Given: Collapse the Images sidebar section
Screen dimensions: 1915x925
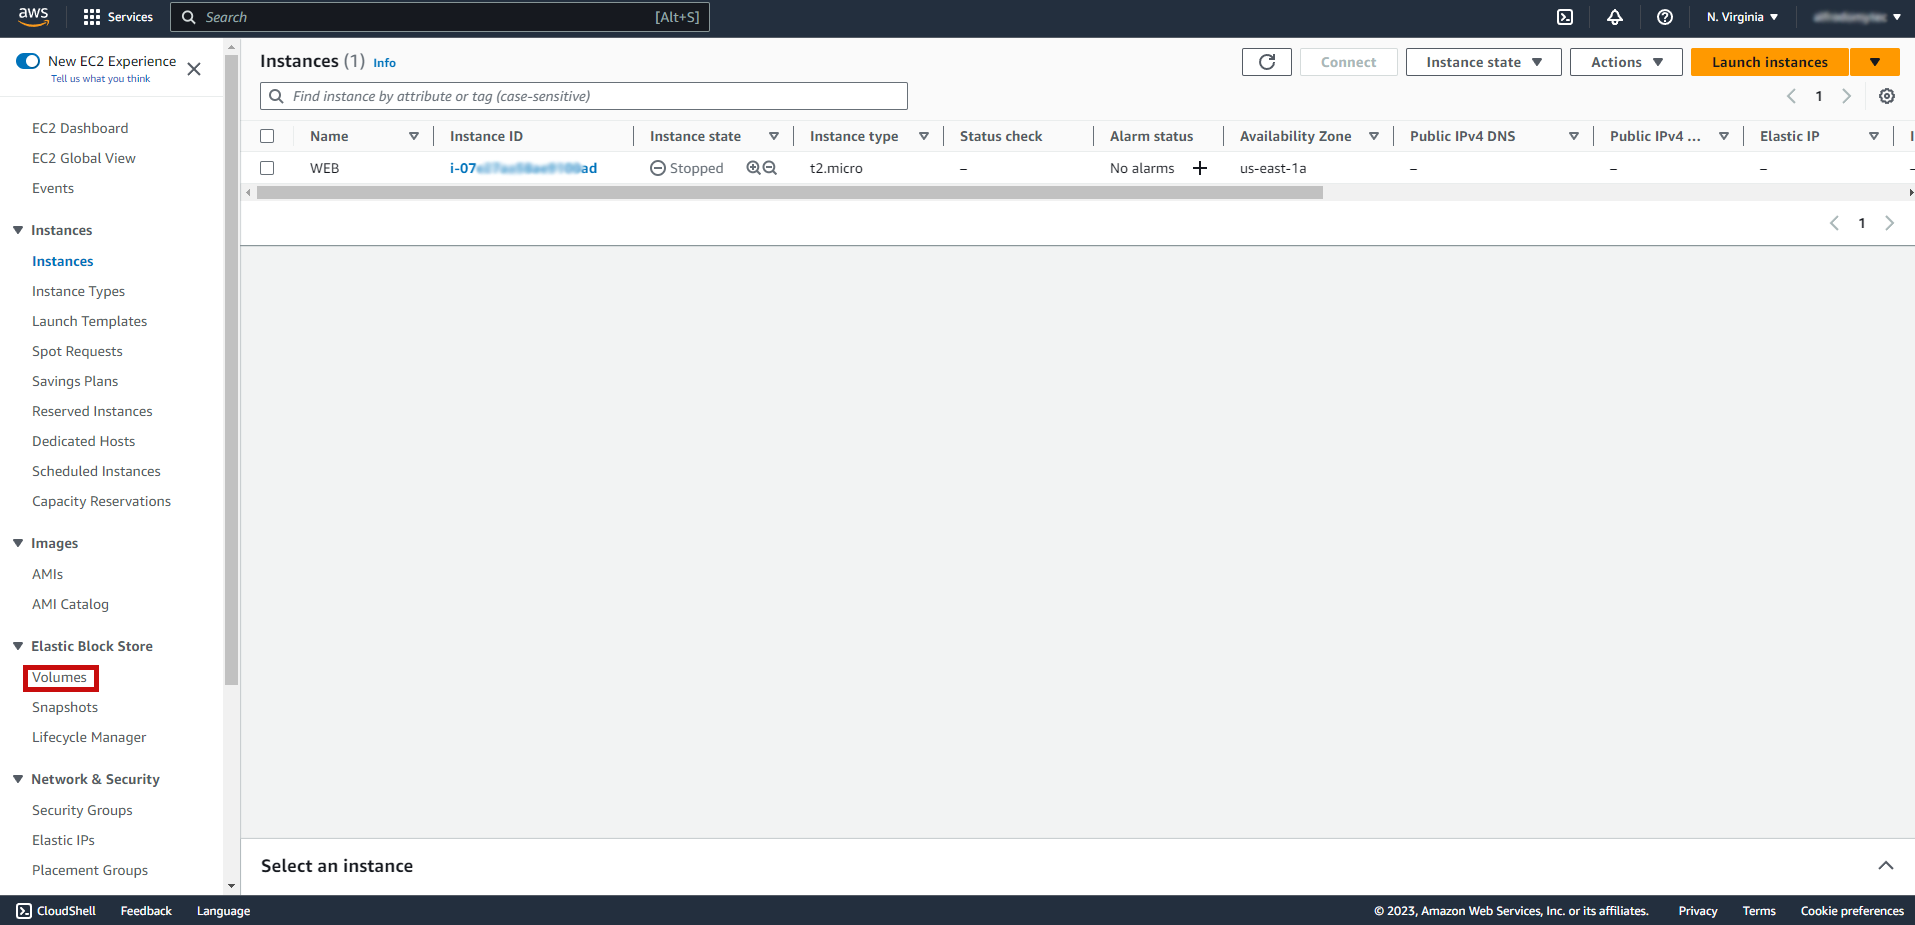Looking at the screenshot, I should point(18,543).
